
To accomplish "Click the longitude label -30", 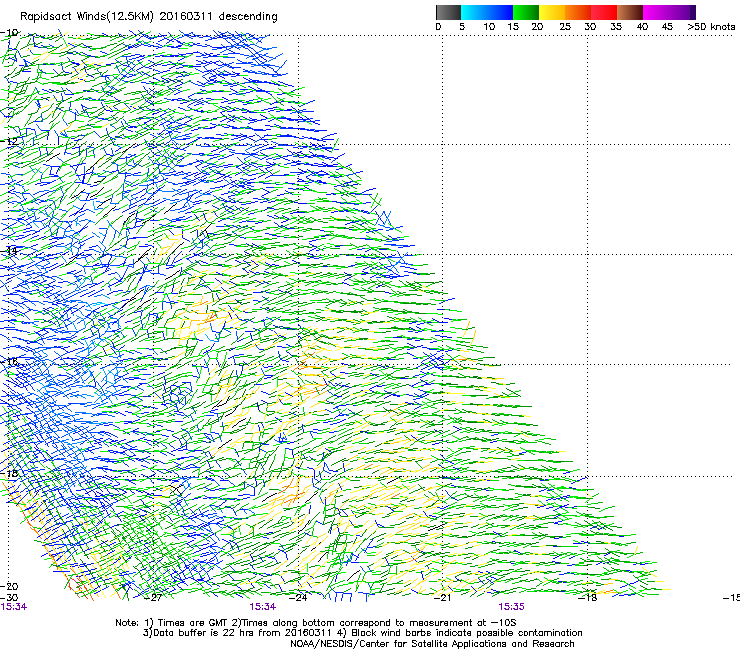I will [x=9, y=598].
